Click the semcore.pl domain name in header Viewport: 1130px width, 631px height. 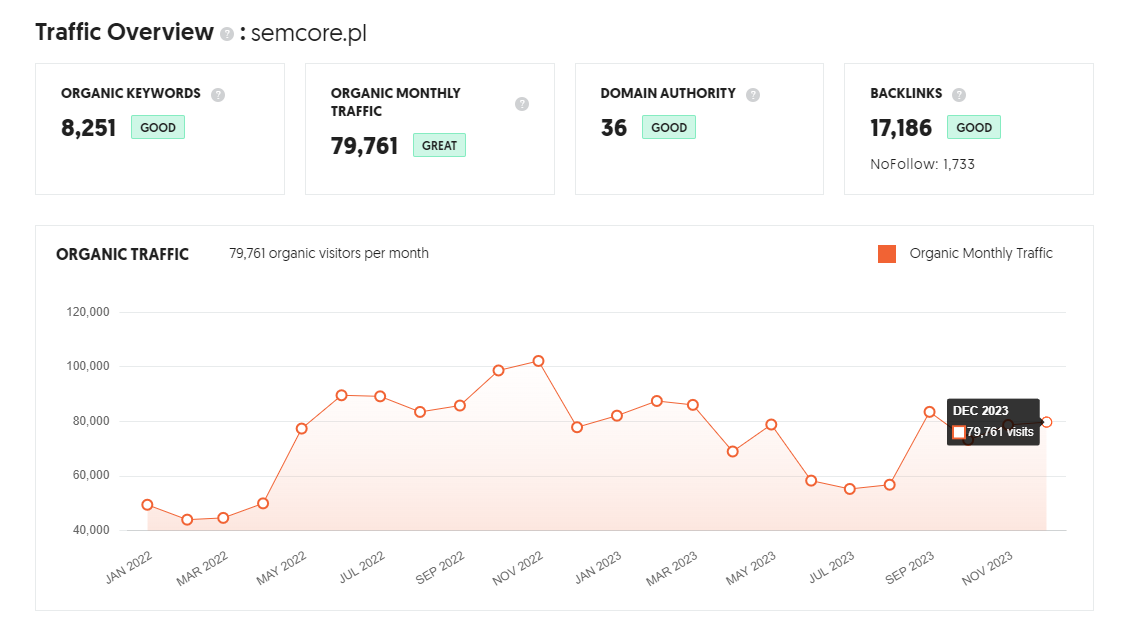308,33
